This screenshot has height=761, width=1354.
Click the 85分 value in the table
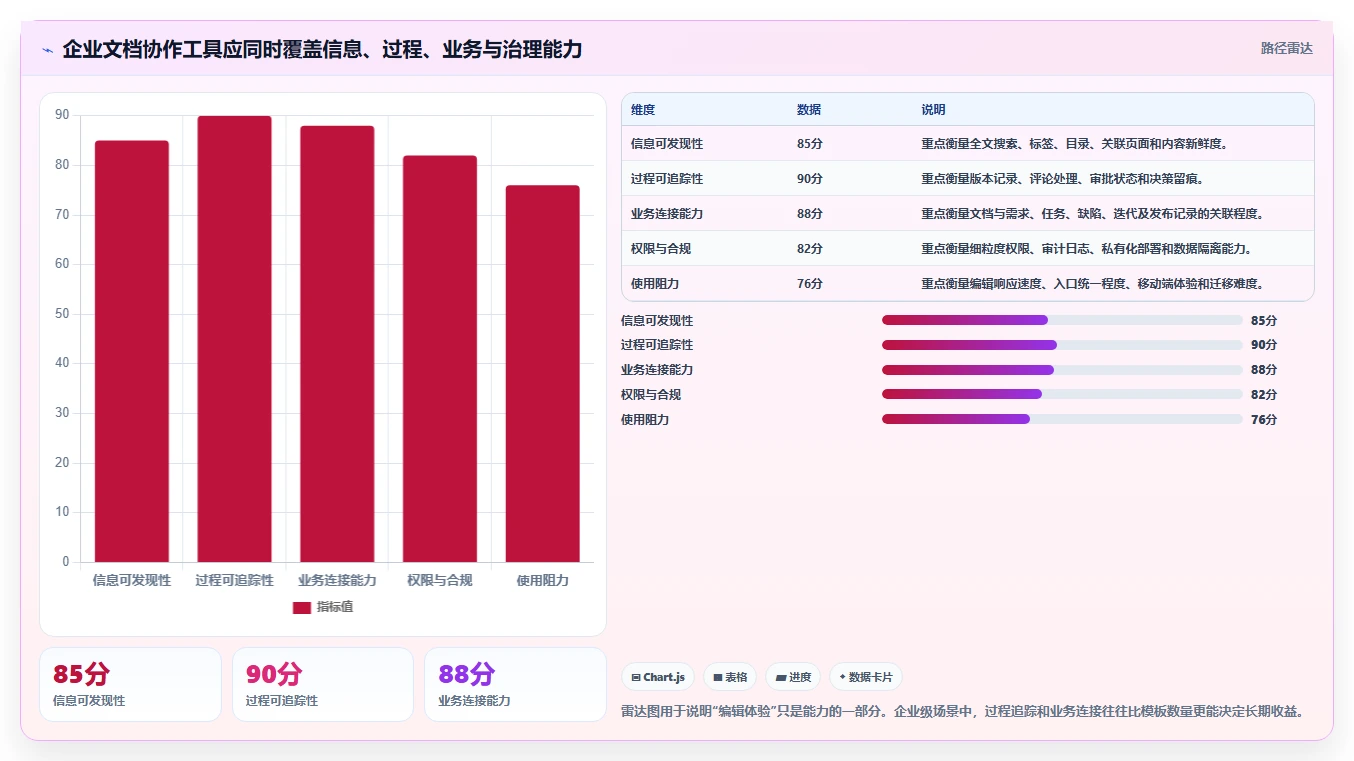810,144
